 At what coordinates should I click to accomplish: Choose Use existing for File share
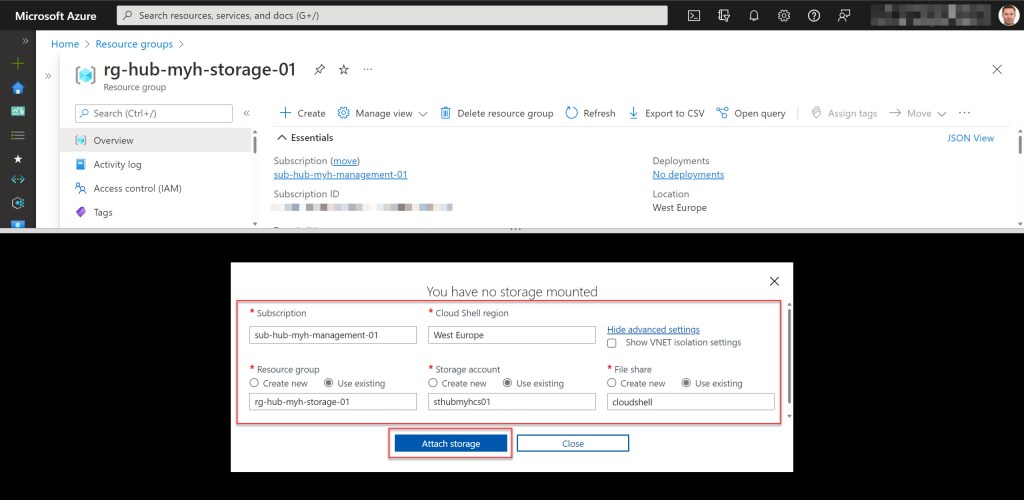(x=686, y=383)
